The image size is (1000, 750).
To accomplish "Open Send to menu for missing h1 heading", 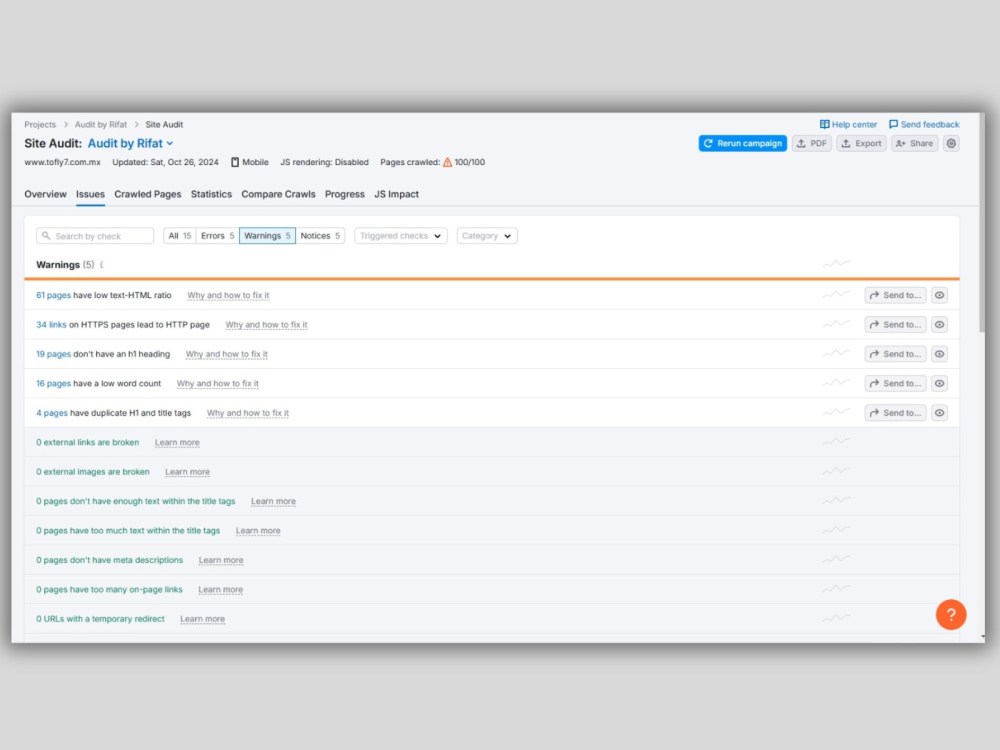I will (895, 354).
